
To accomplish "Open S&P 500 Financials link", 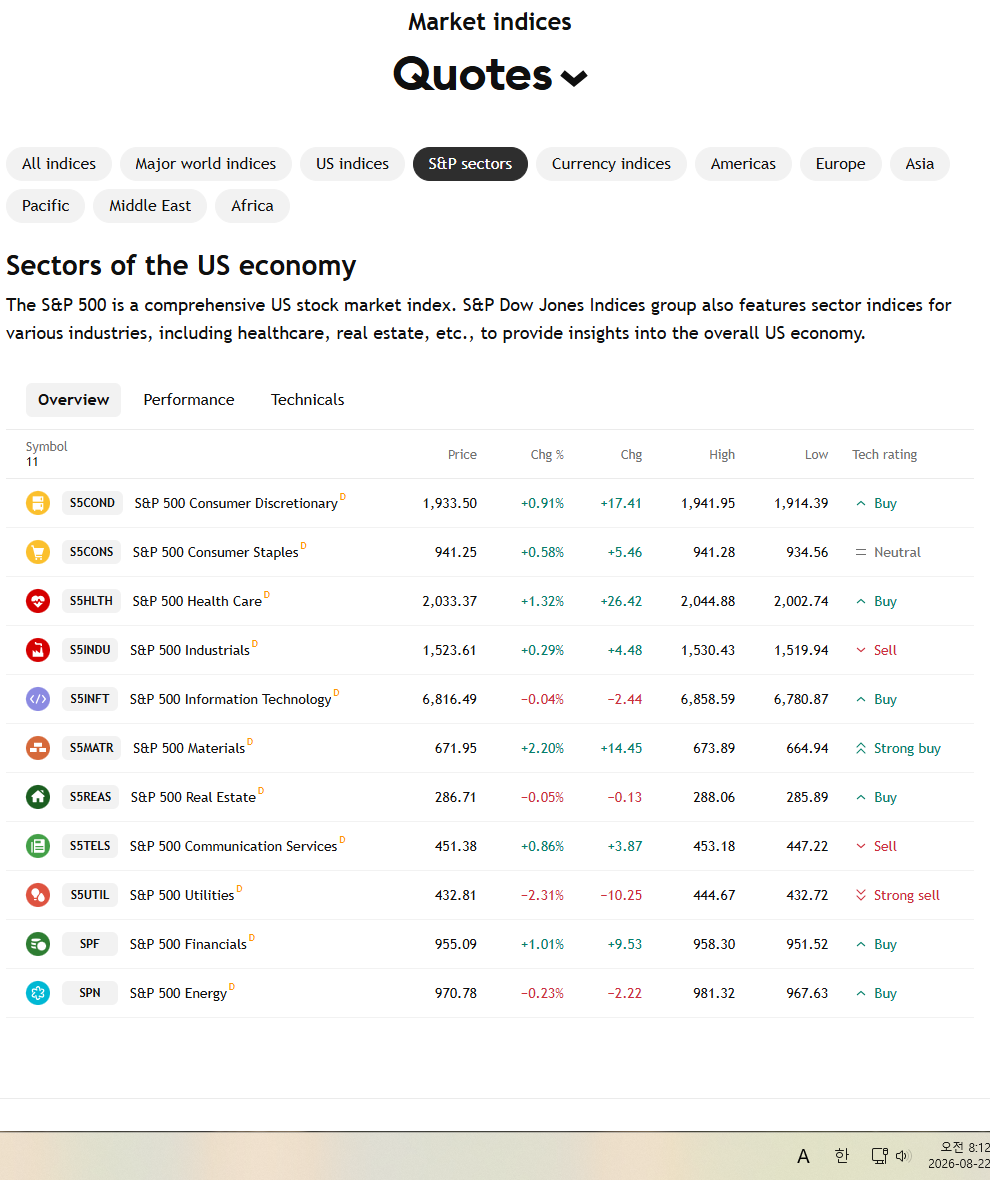I will point(188,944).
